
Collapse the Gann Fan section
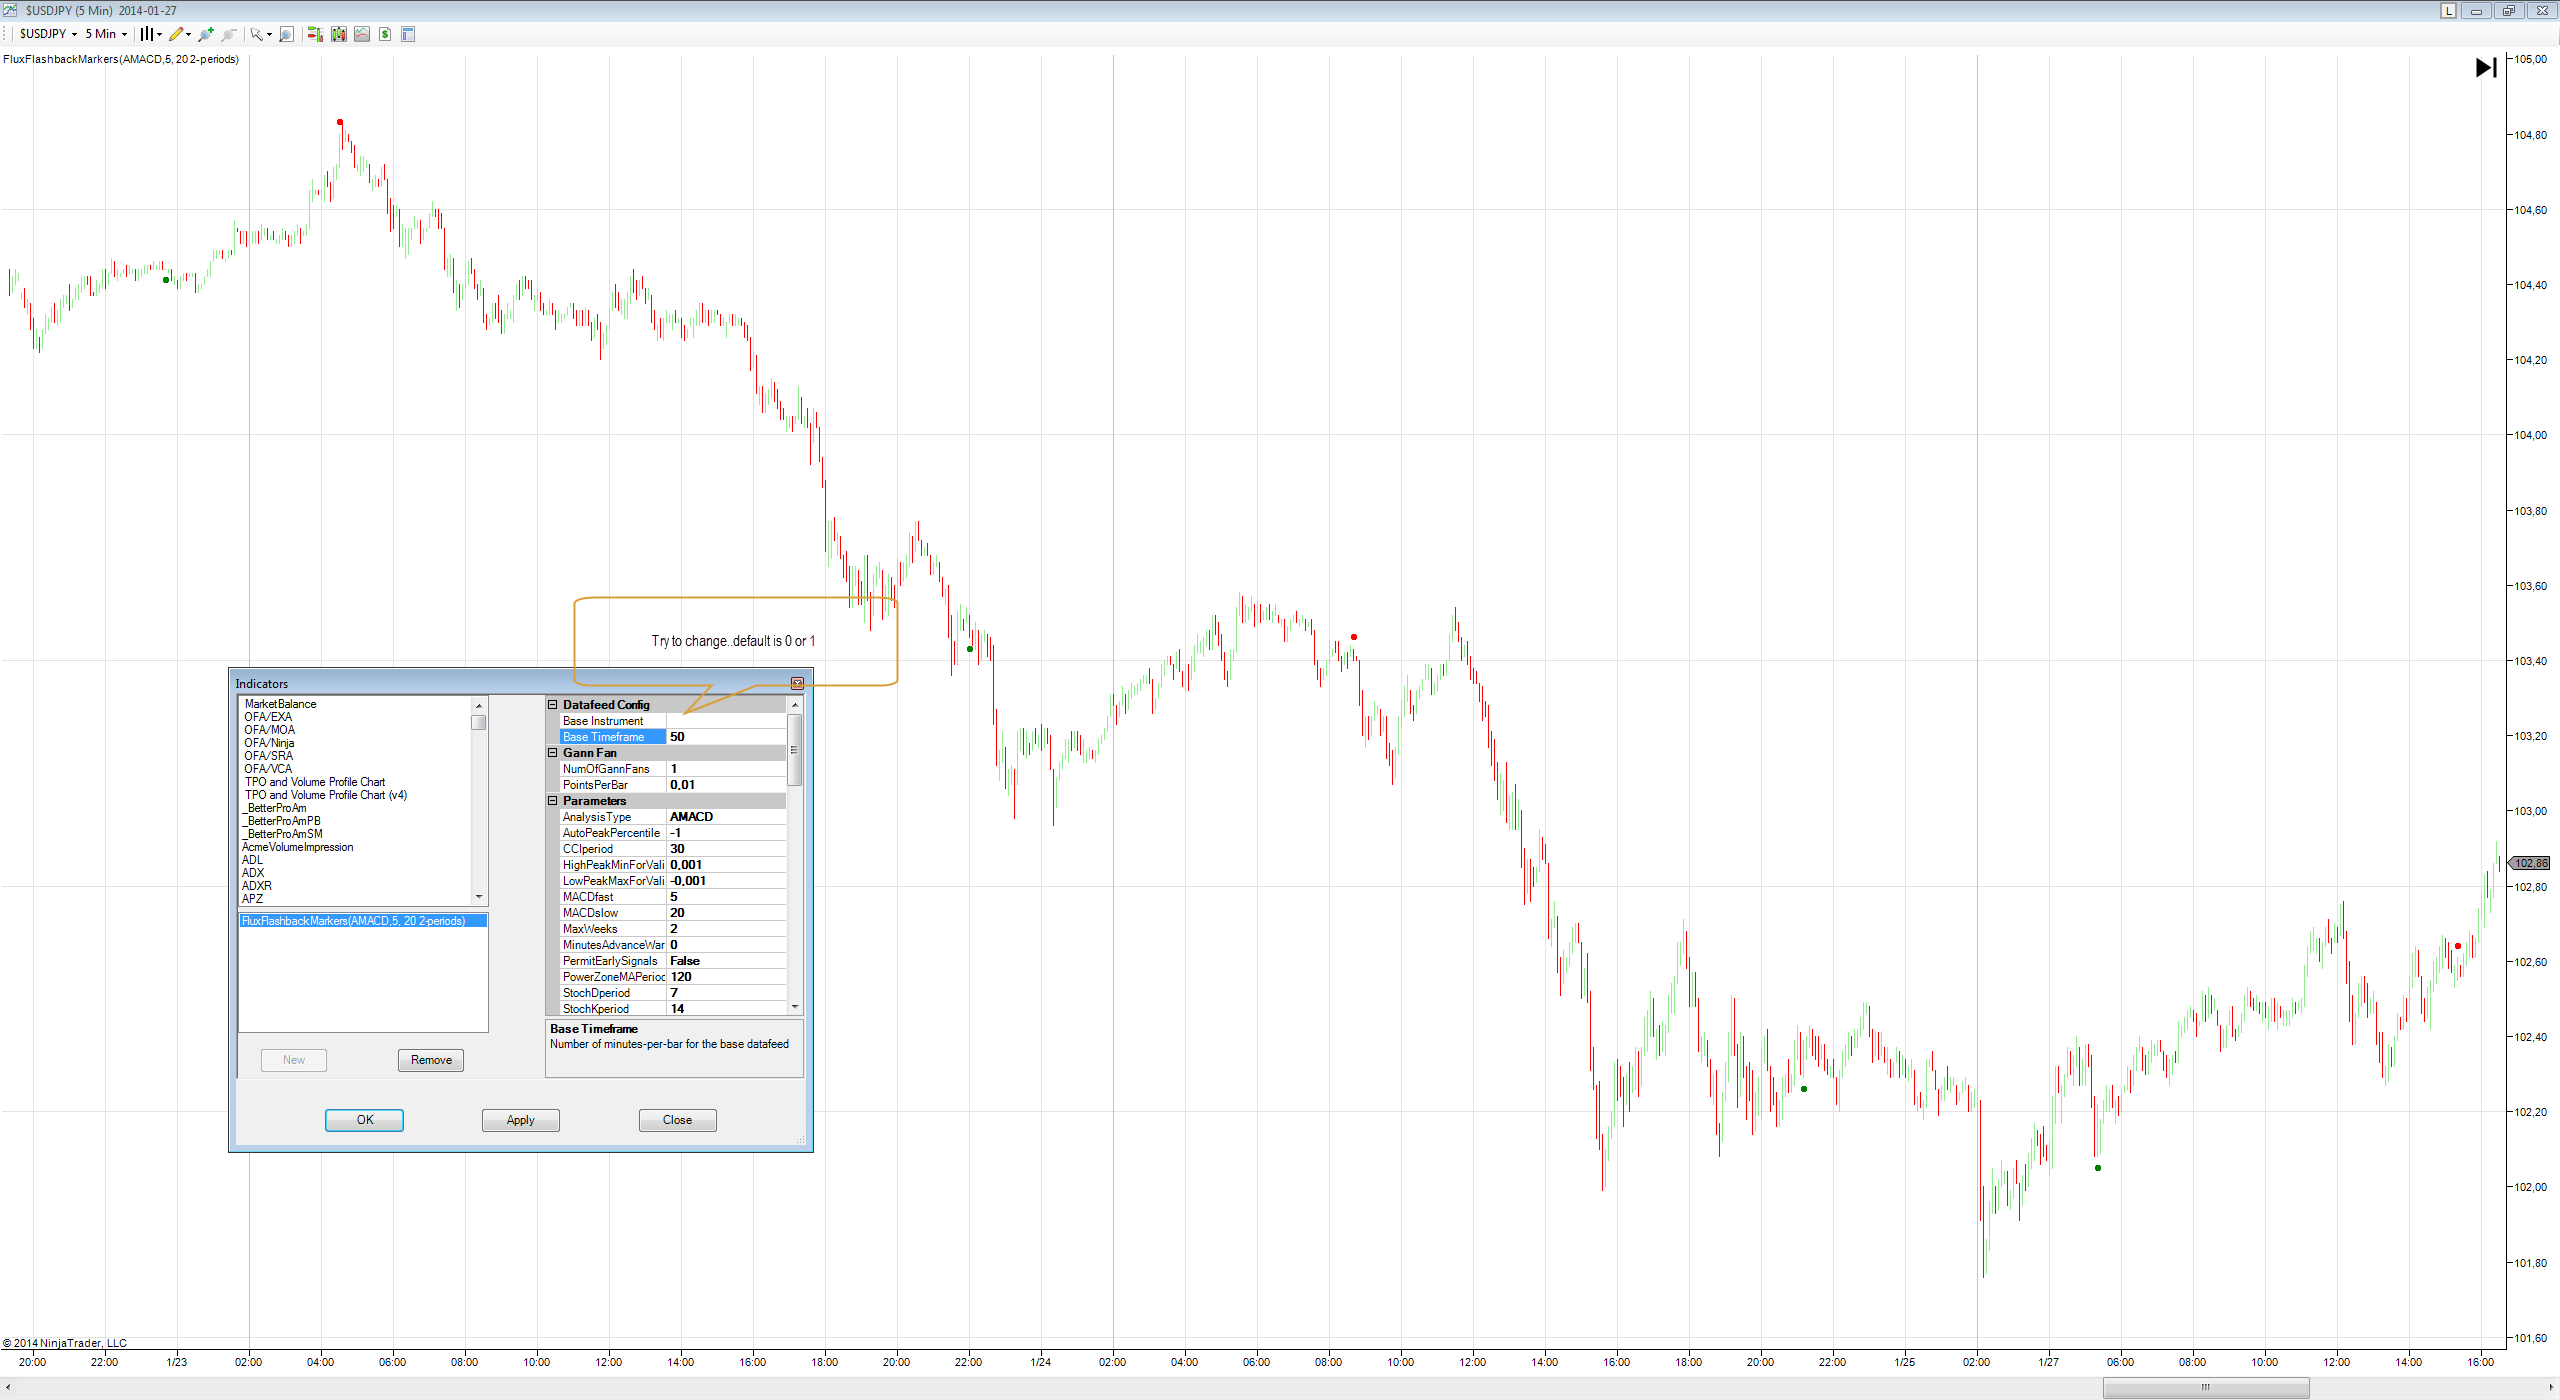[552, 753]
